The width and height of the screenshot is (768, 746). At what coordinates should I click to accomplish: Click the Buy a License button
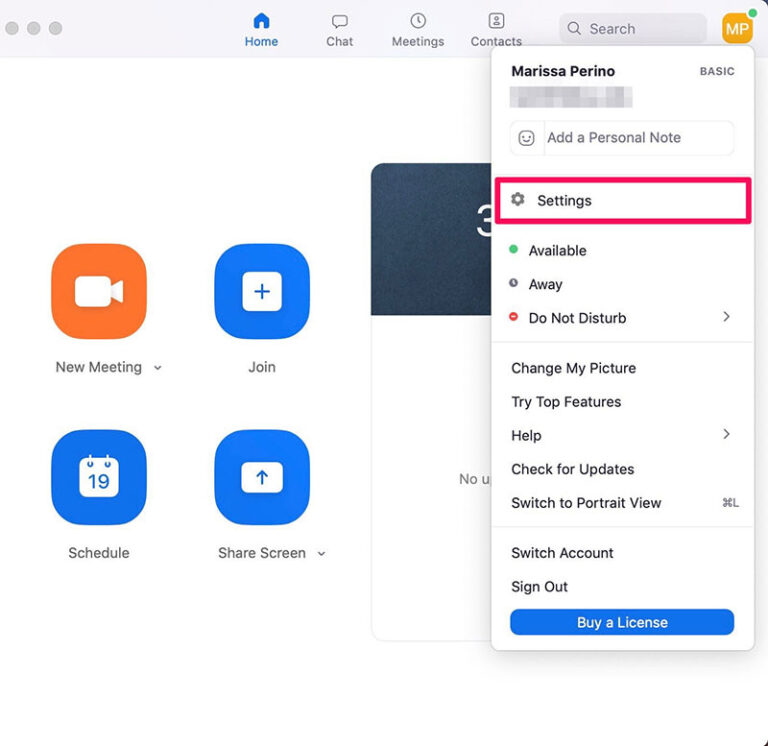[x=622, y=622]
